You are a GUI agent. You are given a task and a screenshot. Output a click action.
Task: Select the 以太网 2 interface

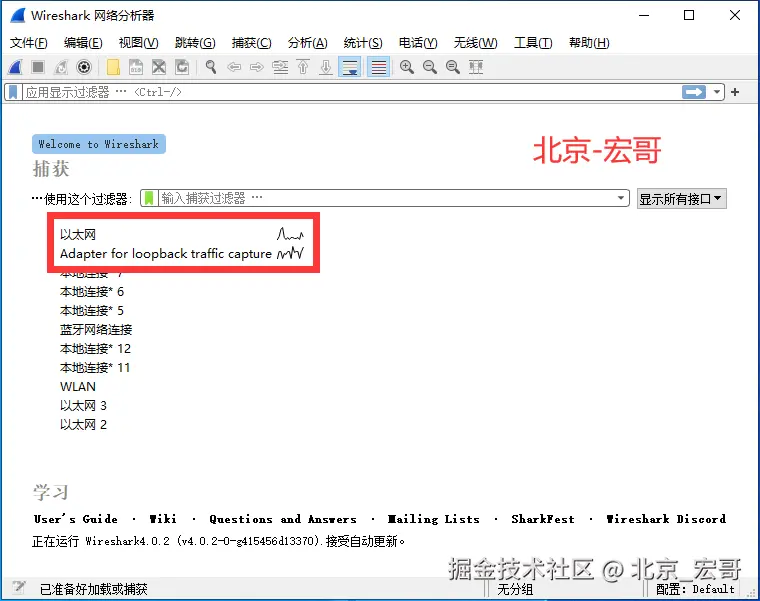coord(83,425)
